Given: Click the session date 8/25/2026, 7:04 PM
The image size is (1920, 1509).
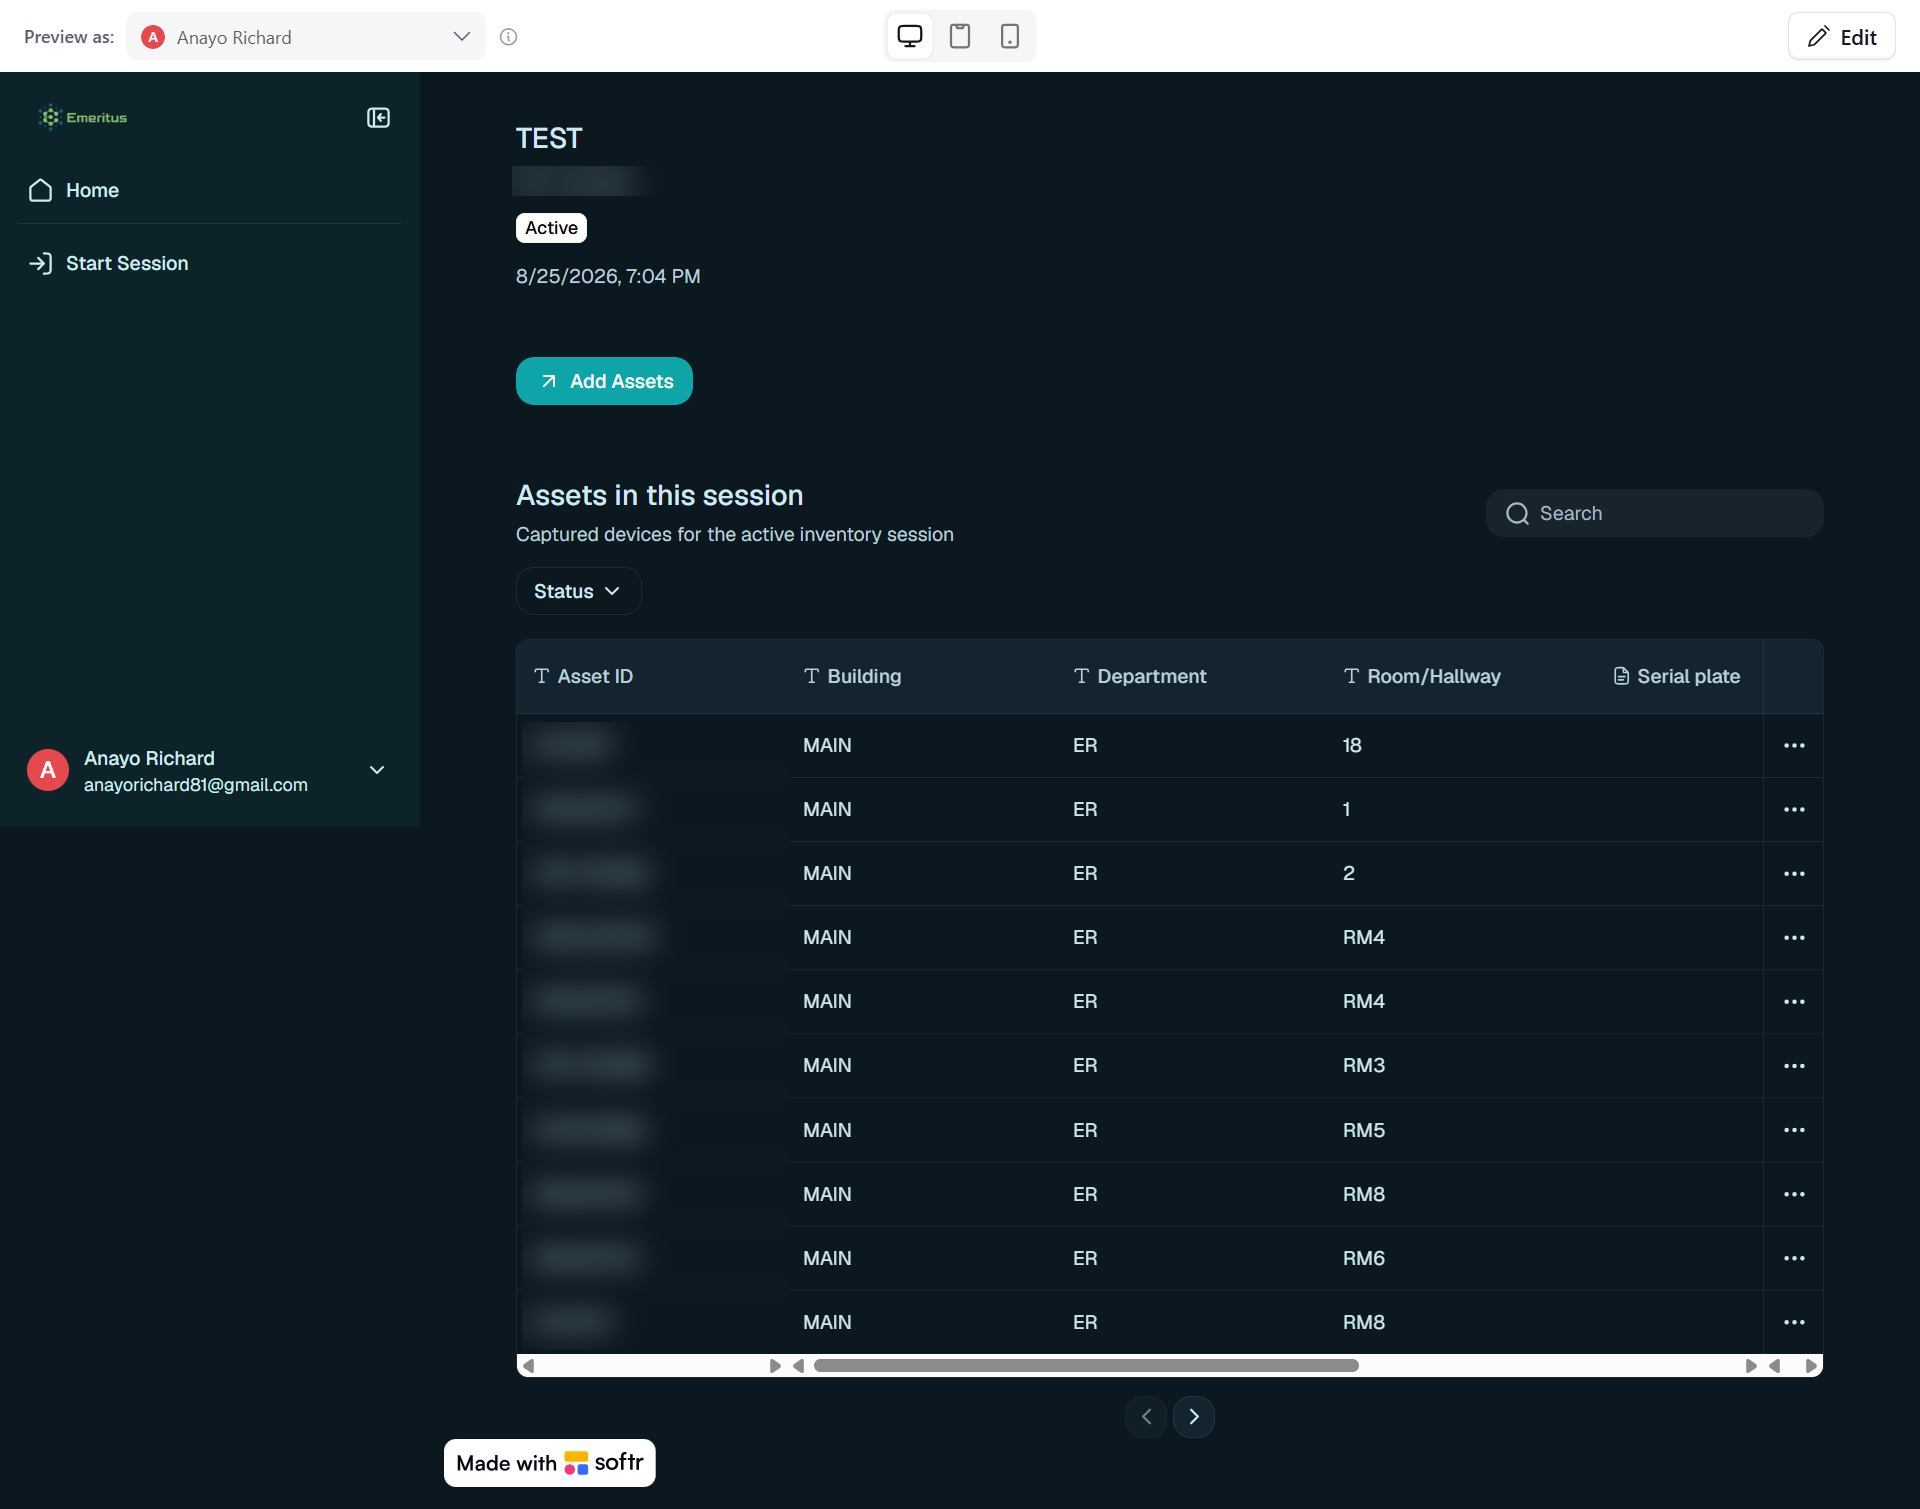Looking at the screenshot, I should (x=608, y=276).
